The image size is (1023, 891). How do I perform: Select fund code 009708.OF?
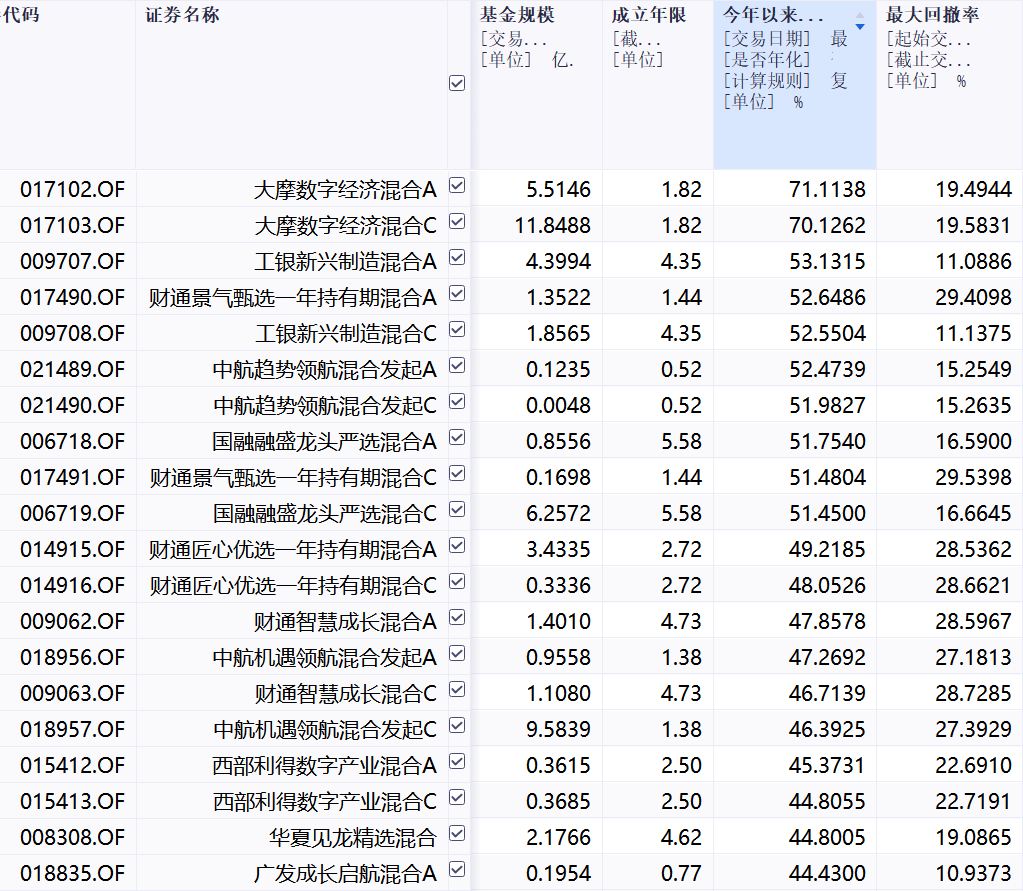(72, 333)
